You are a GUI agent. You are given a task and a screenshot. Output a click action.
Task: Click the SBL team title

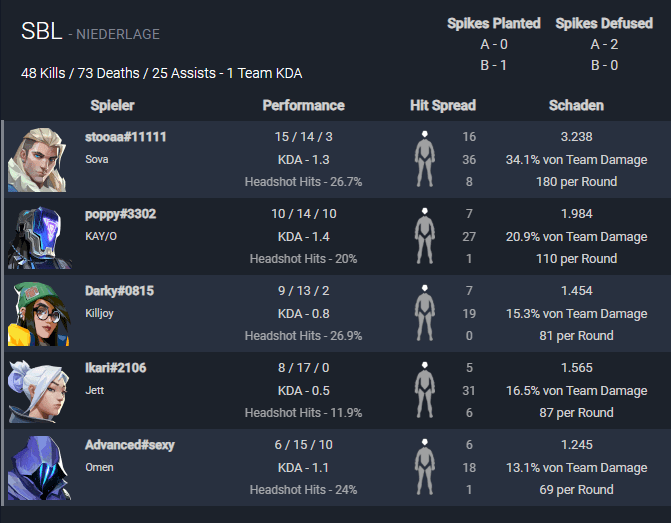click(42, 31)
